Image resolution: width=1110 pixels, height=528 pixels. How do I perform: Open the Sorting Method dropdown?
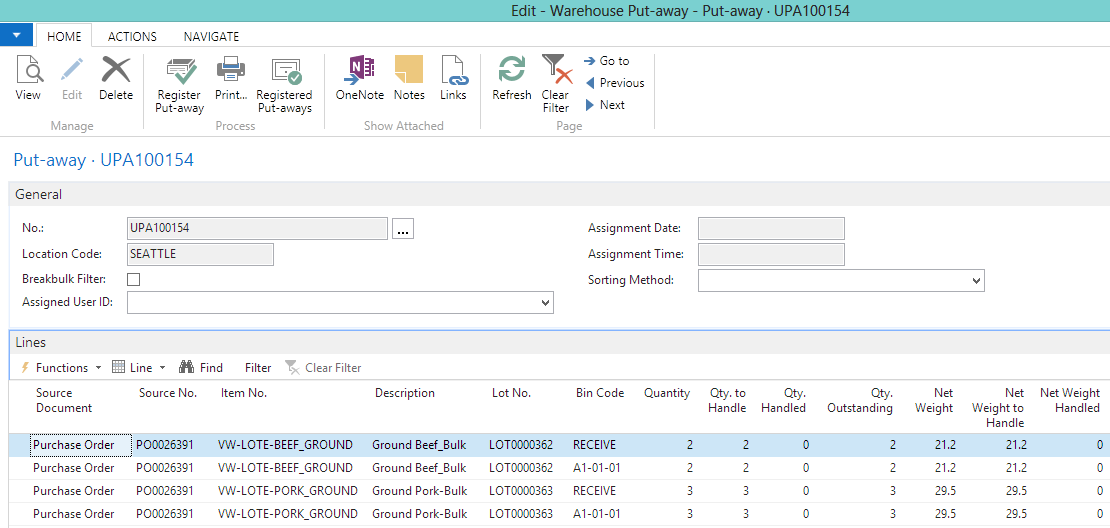click(976, 281)
